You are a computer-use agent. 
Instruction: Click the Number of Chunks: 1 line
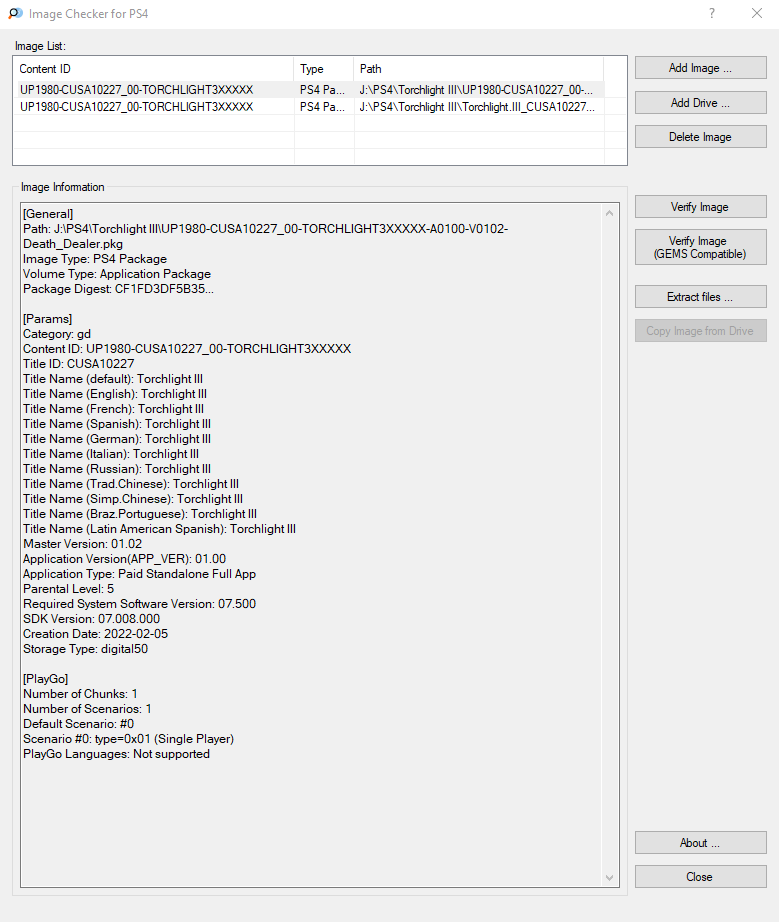click(80, 693)
